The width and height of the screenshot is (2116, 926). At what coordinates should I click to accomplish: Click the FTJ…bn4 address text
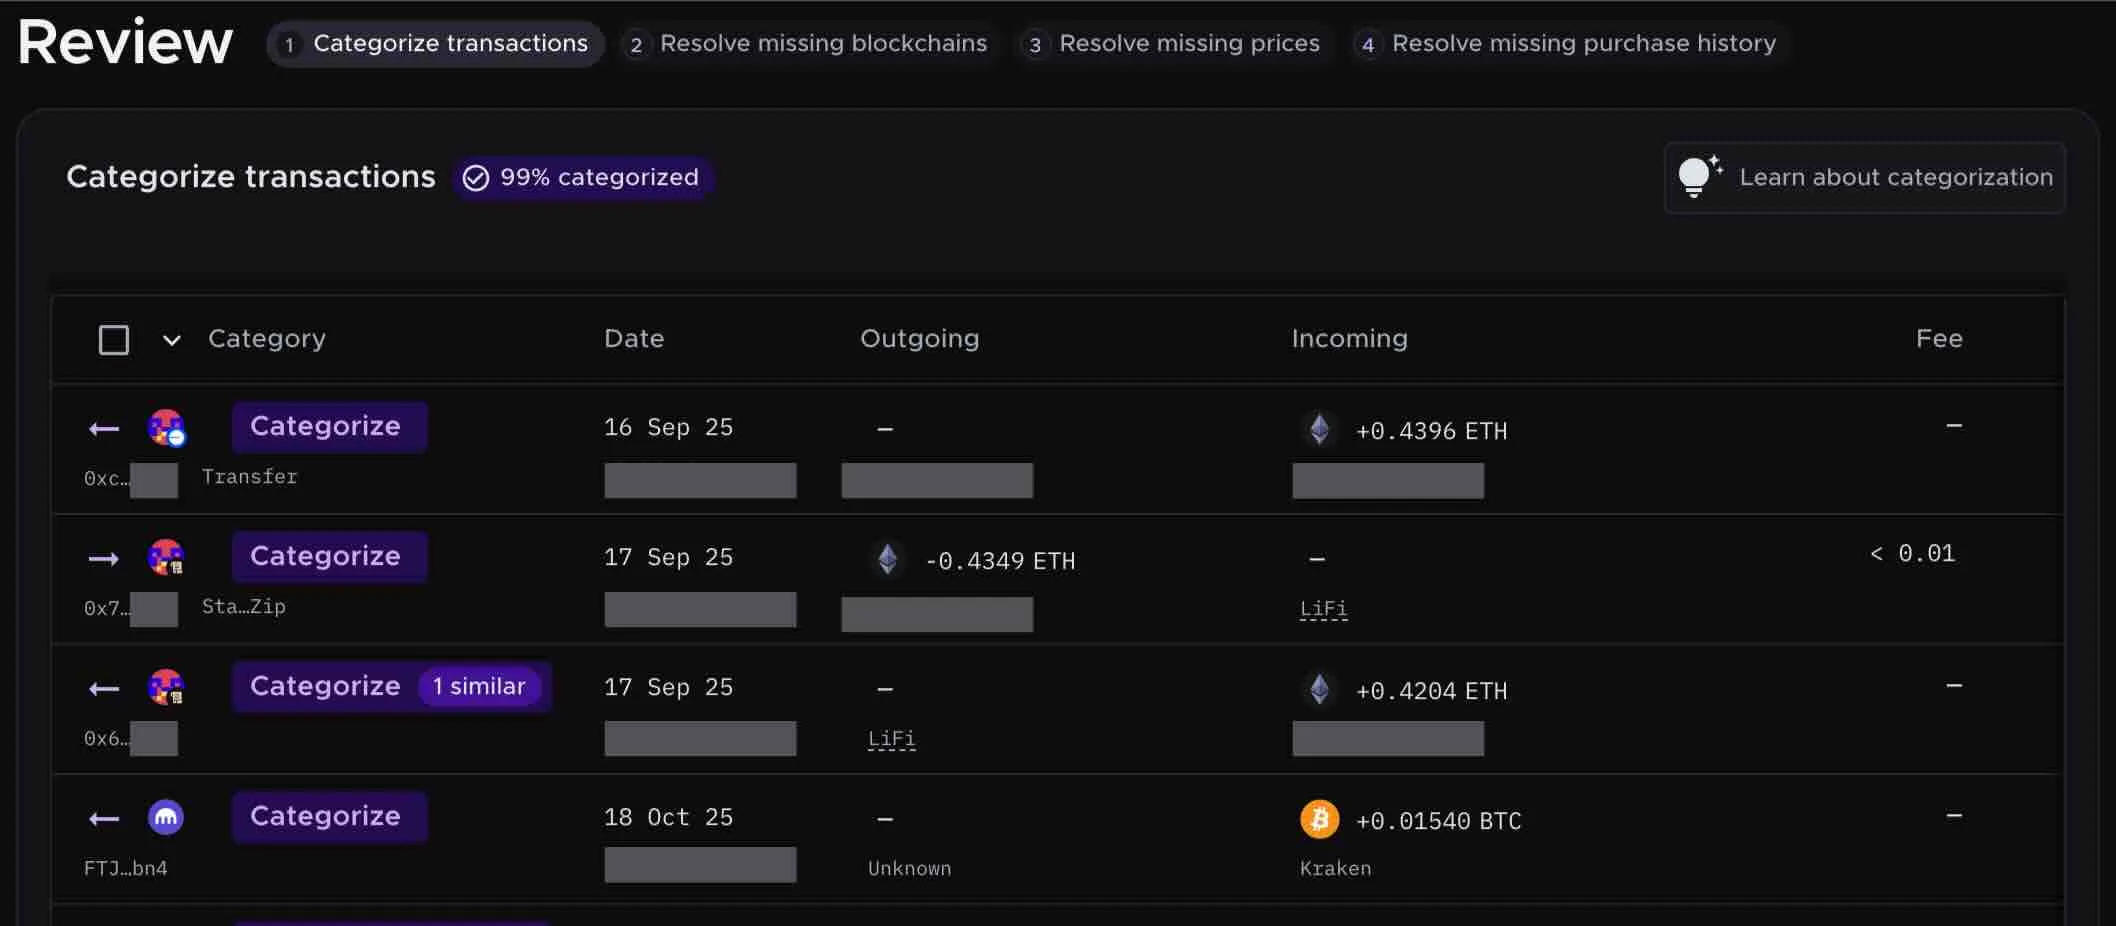(x=126, y=869)
